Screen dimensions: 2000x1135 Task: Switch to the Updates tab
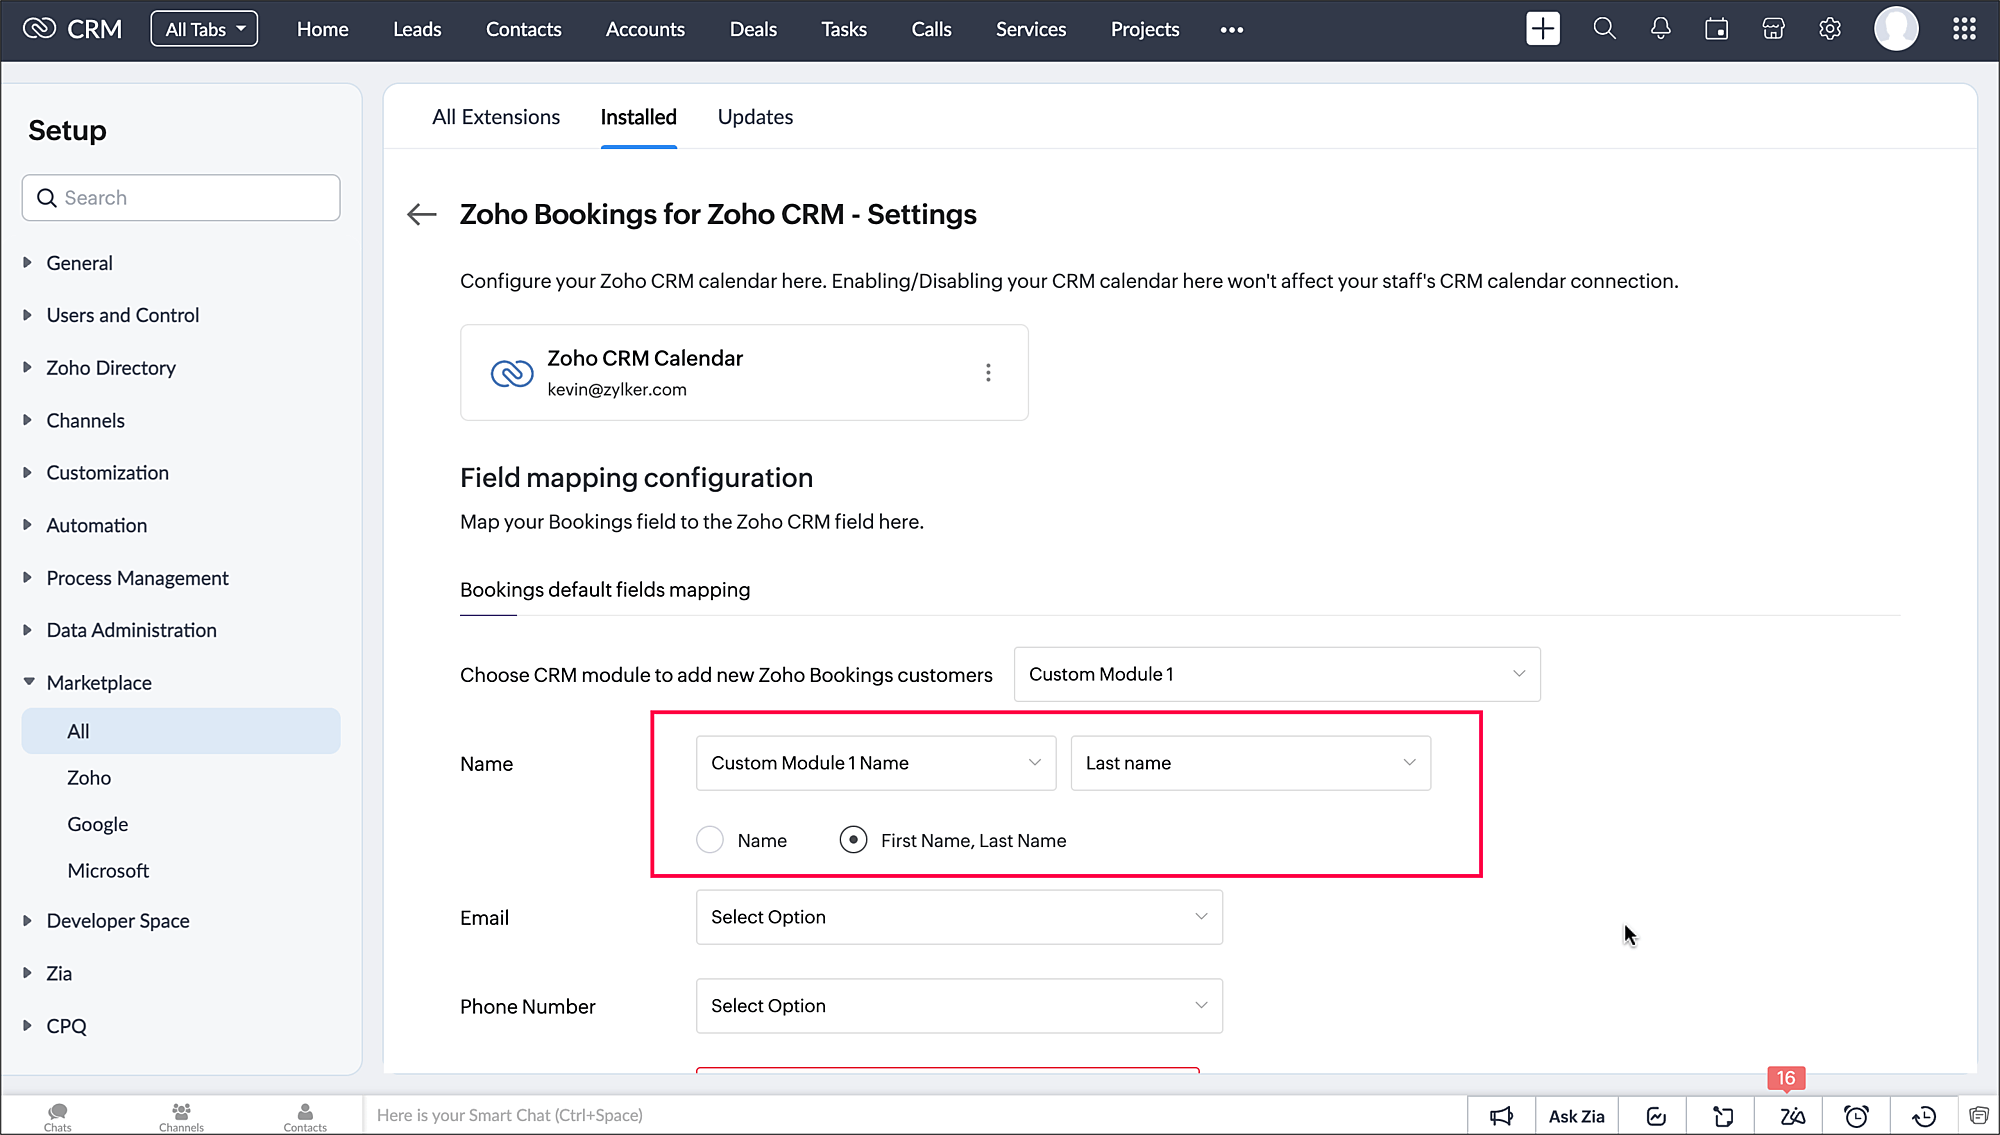pos(755,117)
